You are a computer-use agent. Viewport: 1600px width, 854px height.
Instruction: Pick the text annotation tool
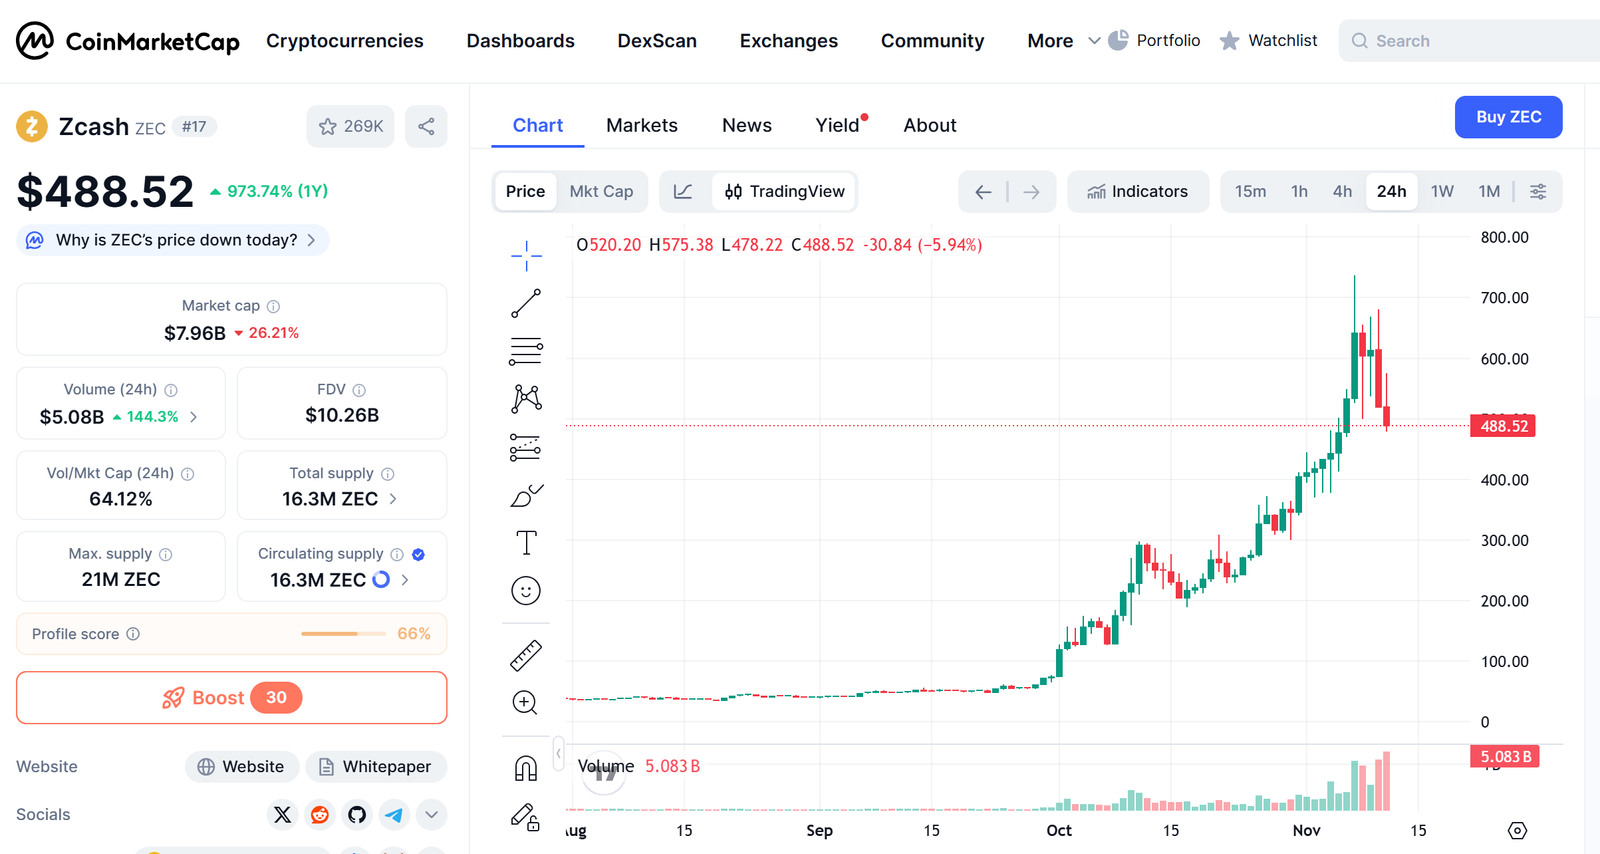[x=526, y=543]
